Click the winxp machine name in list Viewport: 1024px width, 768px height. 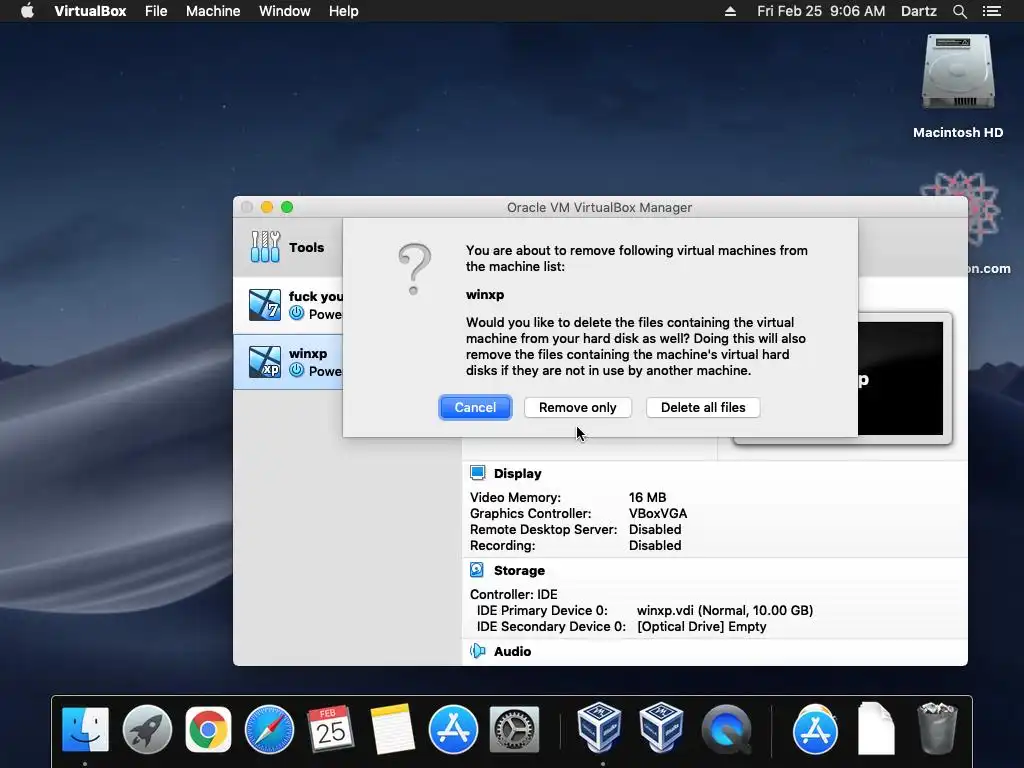(308, 353)
